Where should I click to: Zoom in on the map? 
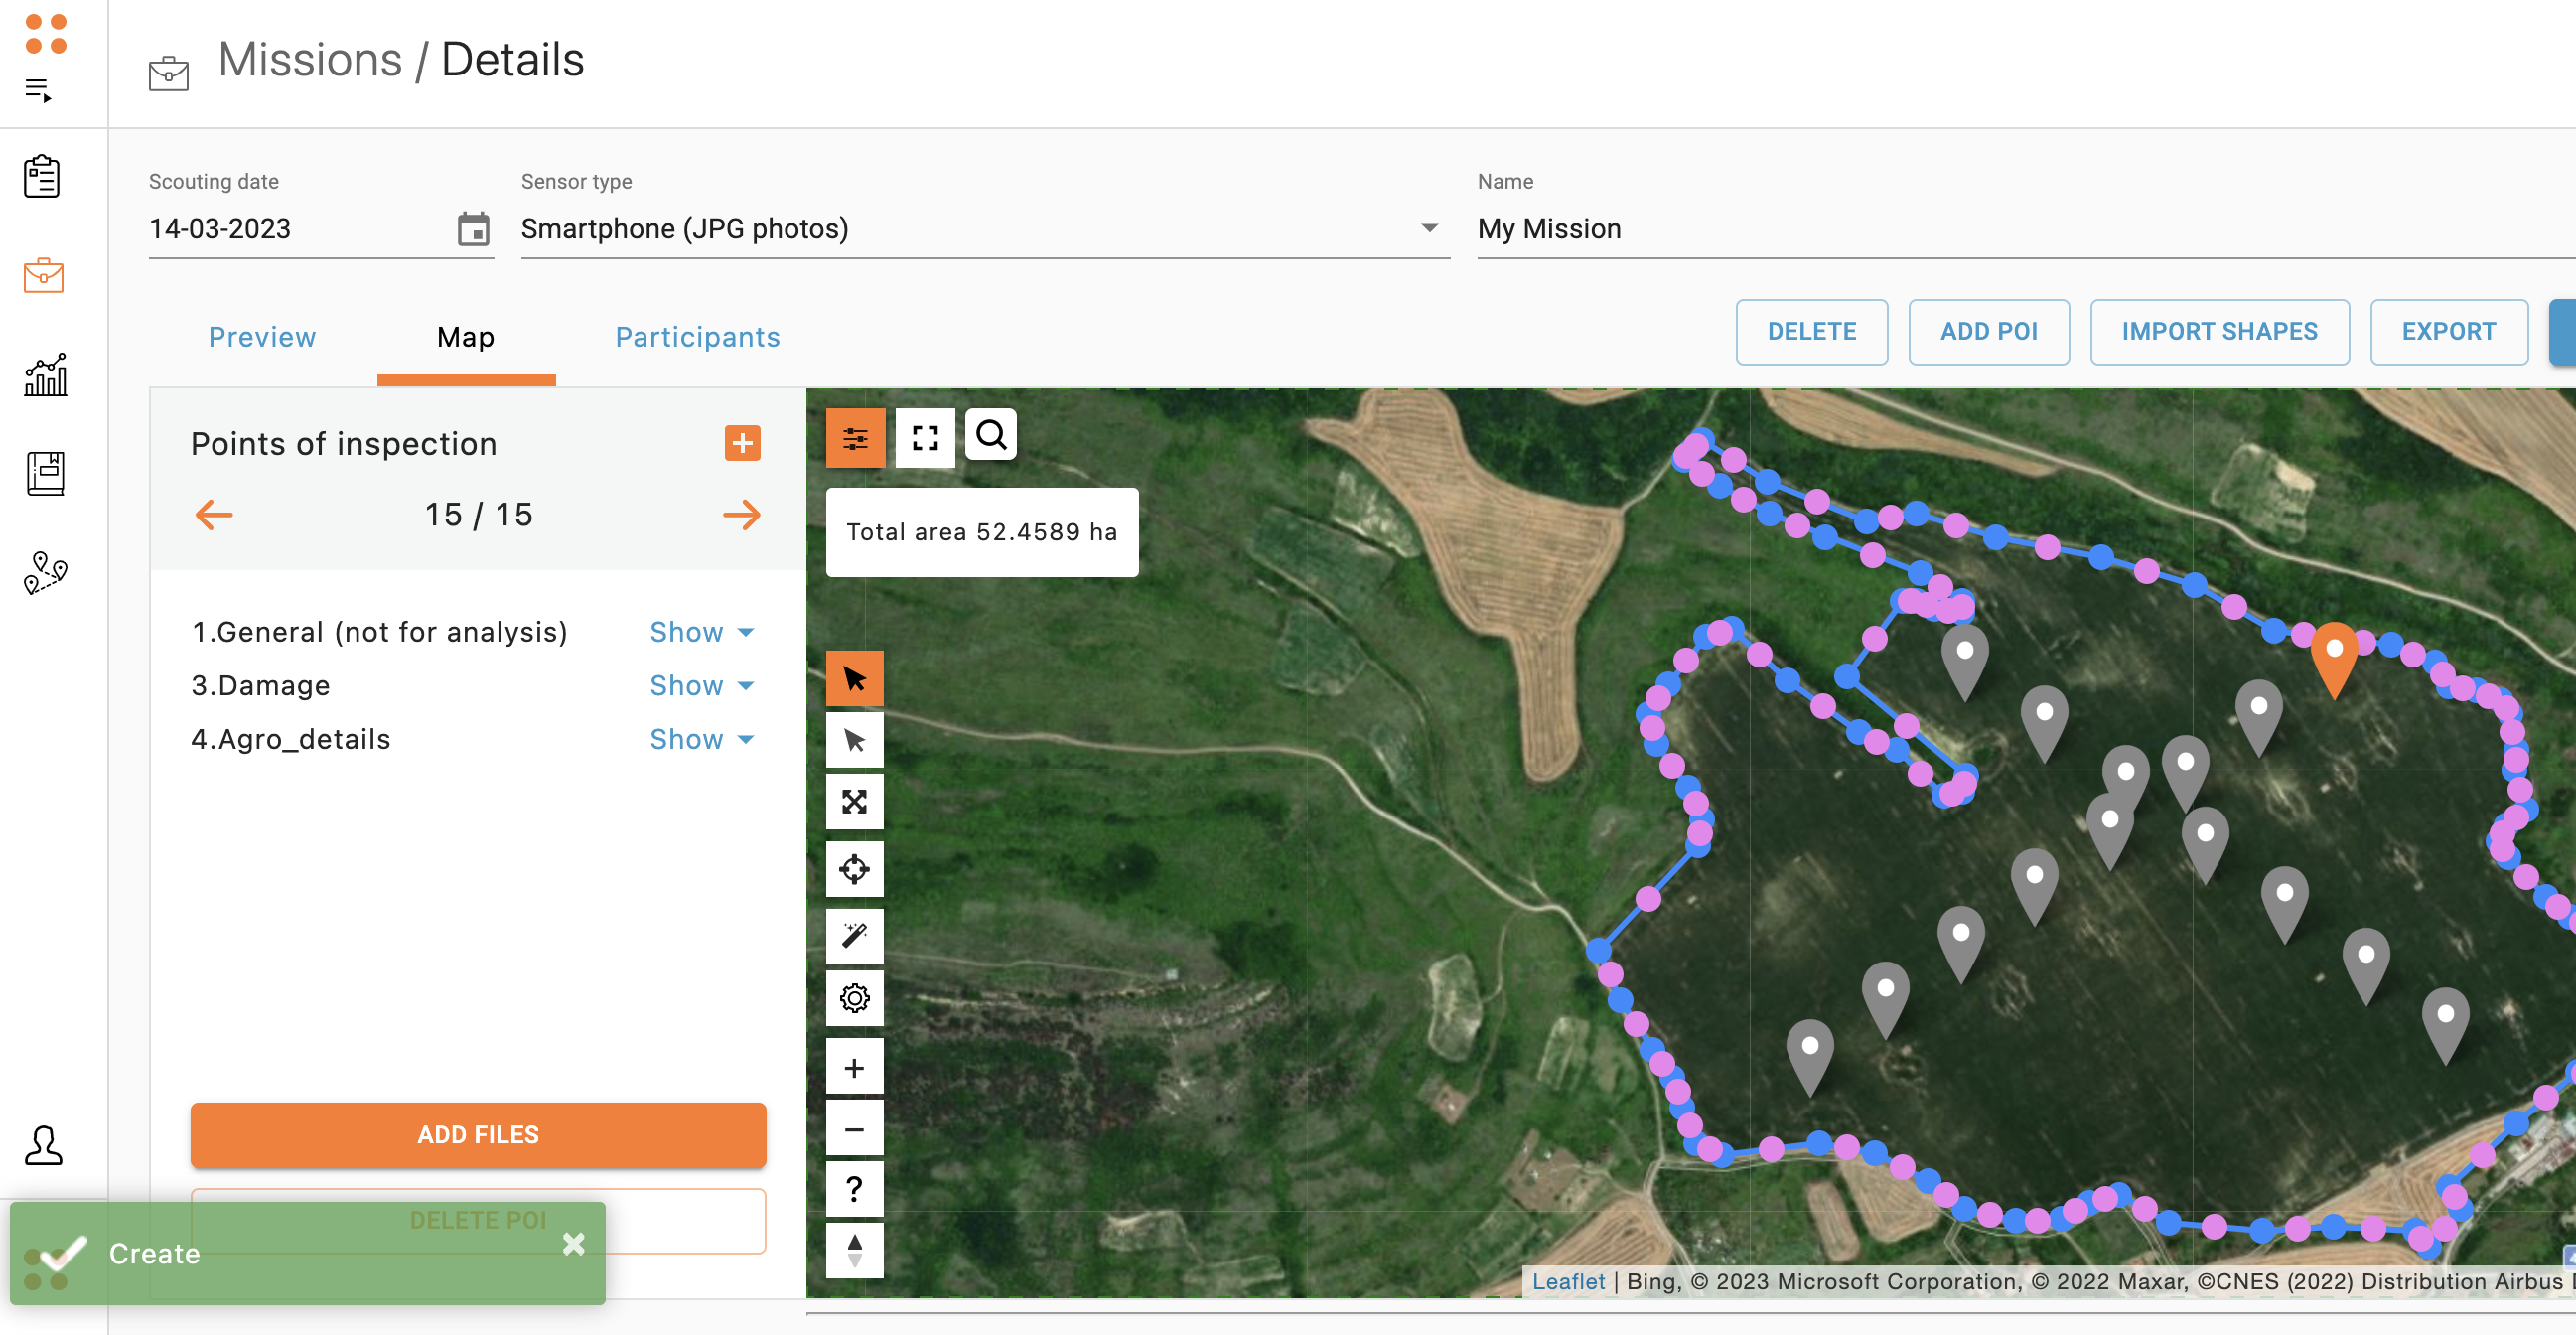click(854, 1068)
